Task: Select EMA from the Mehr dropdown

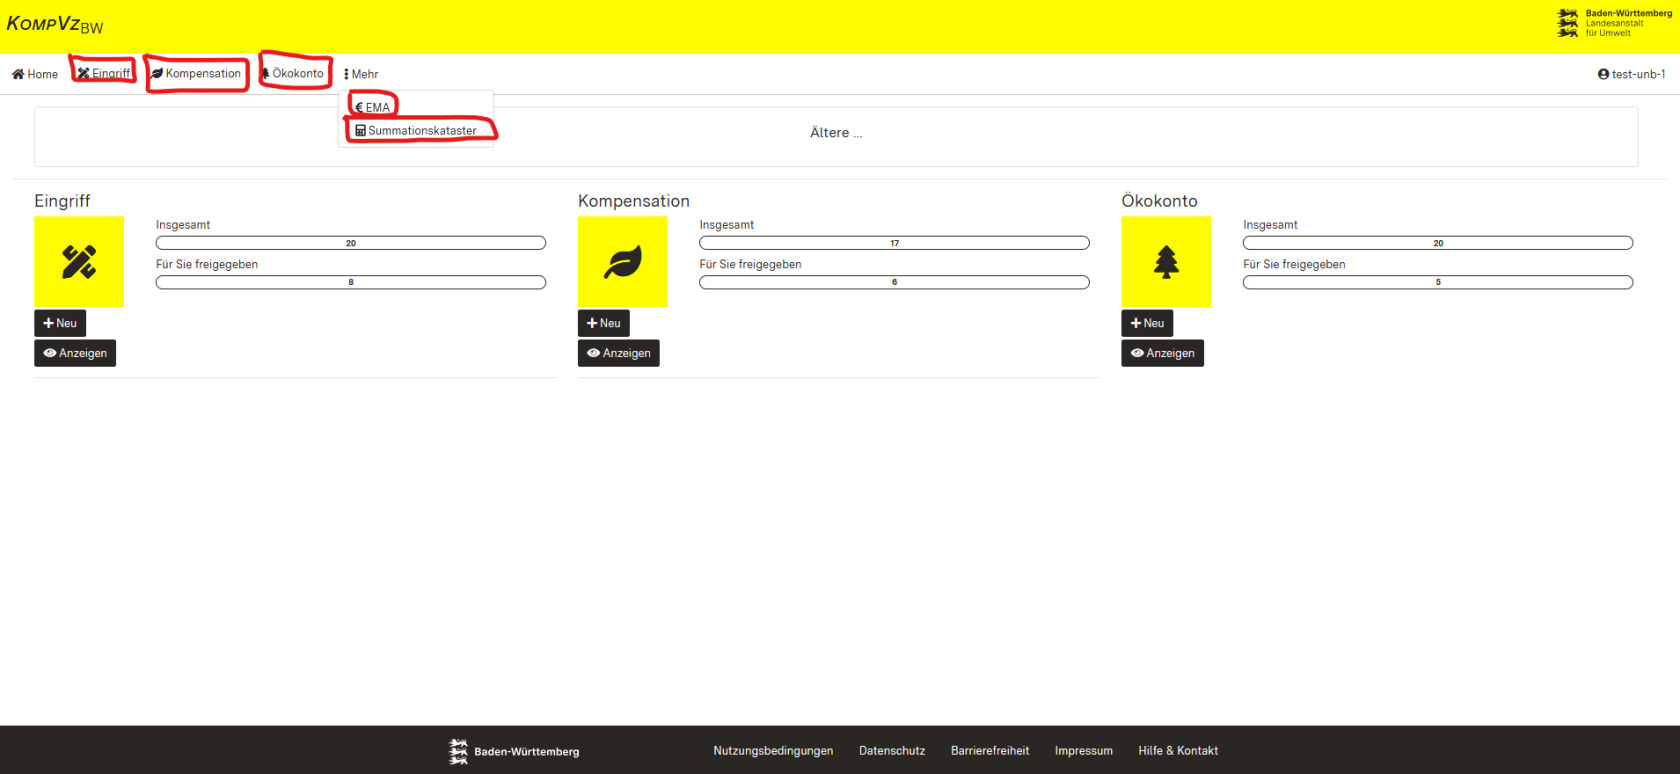Action: (x=373, y=107)
